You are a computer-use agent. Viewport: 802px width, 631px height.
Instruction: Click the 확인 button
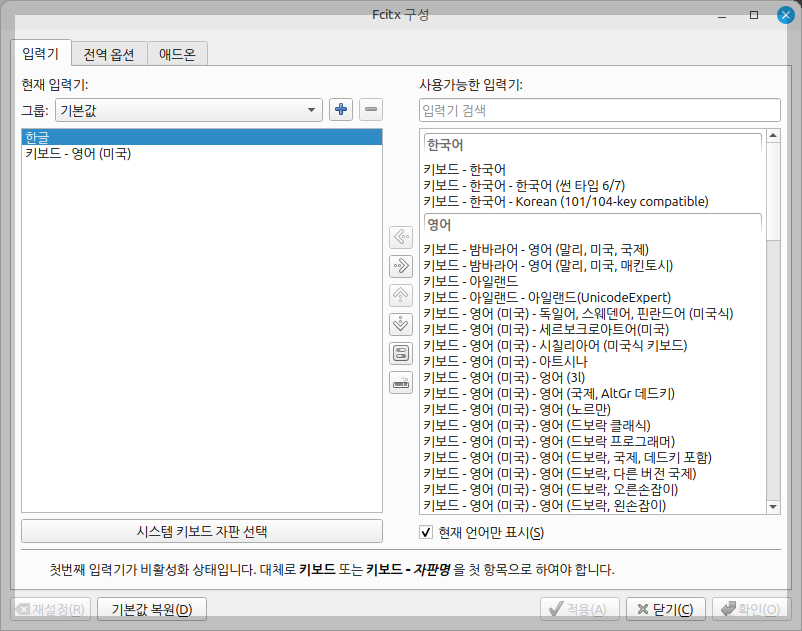(x=751, y=609)
